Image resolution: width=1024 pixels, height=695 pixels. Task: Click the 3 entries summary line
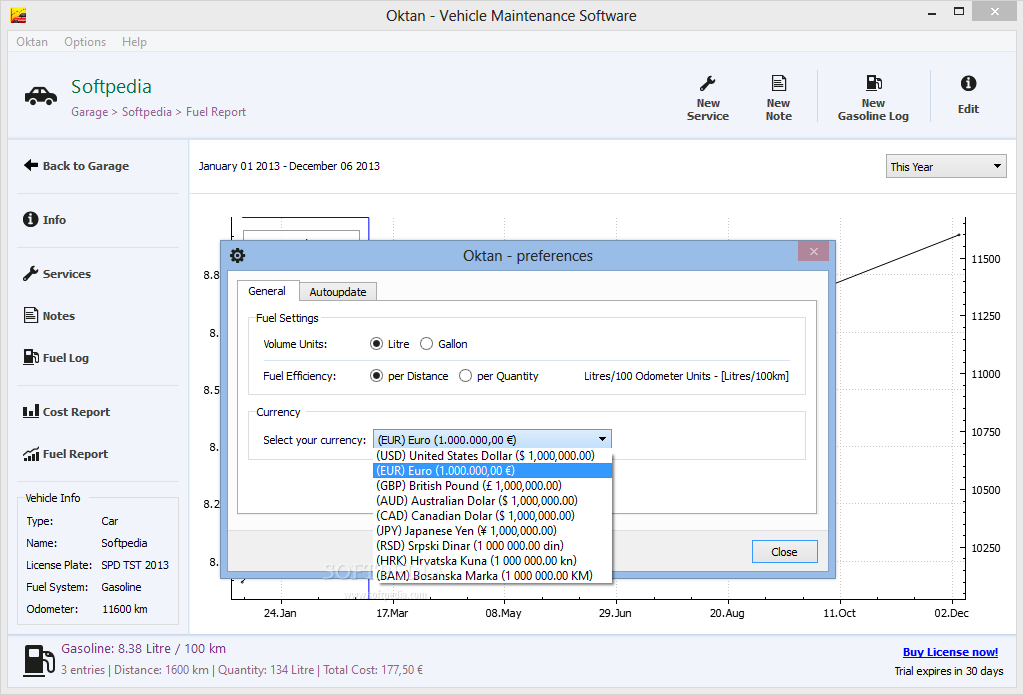(x=242, y=670)
